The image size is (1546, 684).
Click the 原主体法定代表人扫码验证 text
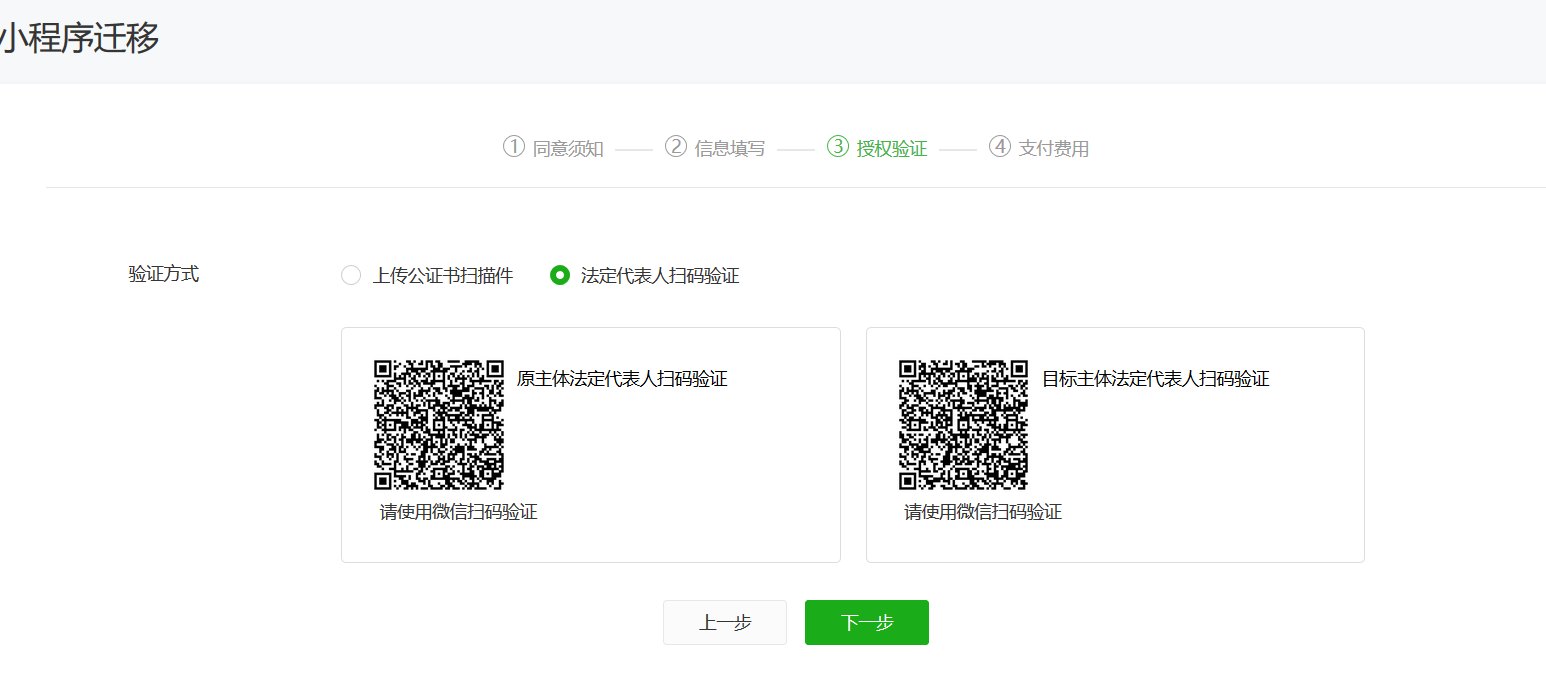point(622,379)
